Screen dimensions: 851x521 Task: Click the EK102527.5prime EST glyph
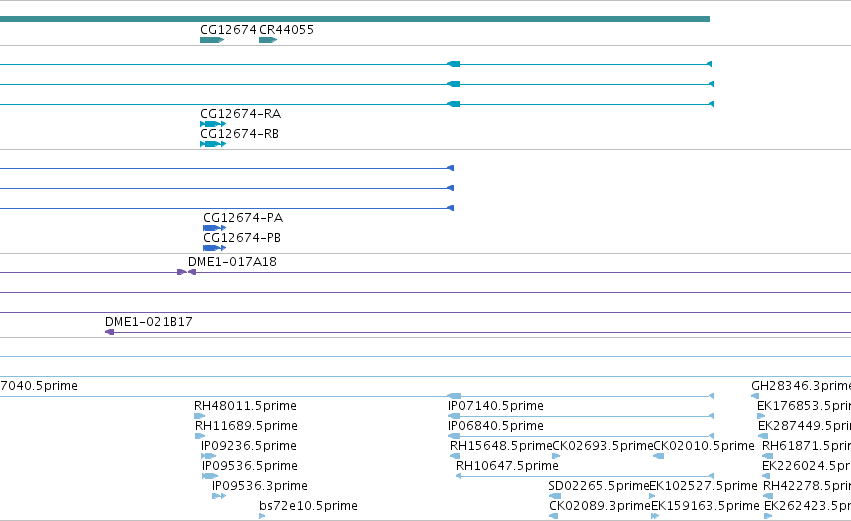(652, 496)
